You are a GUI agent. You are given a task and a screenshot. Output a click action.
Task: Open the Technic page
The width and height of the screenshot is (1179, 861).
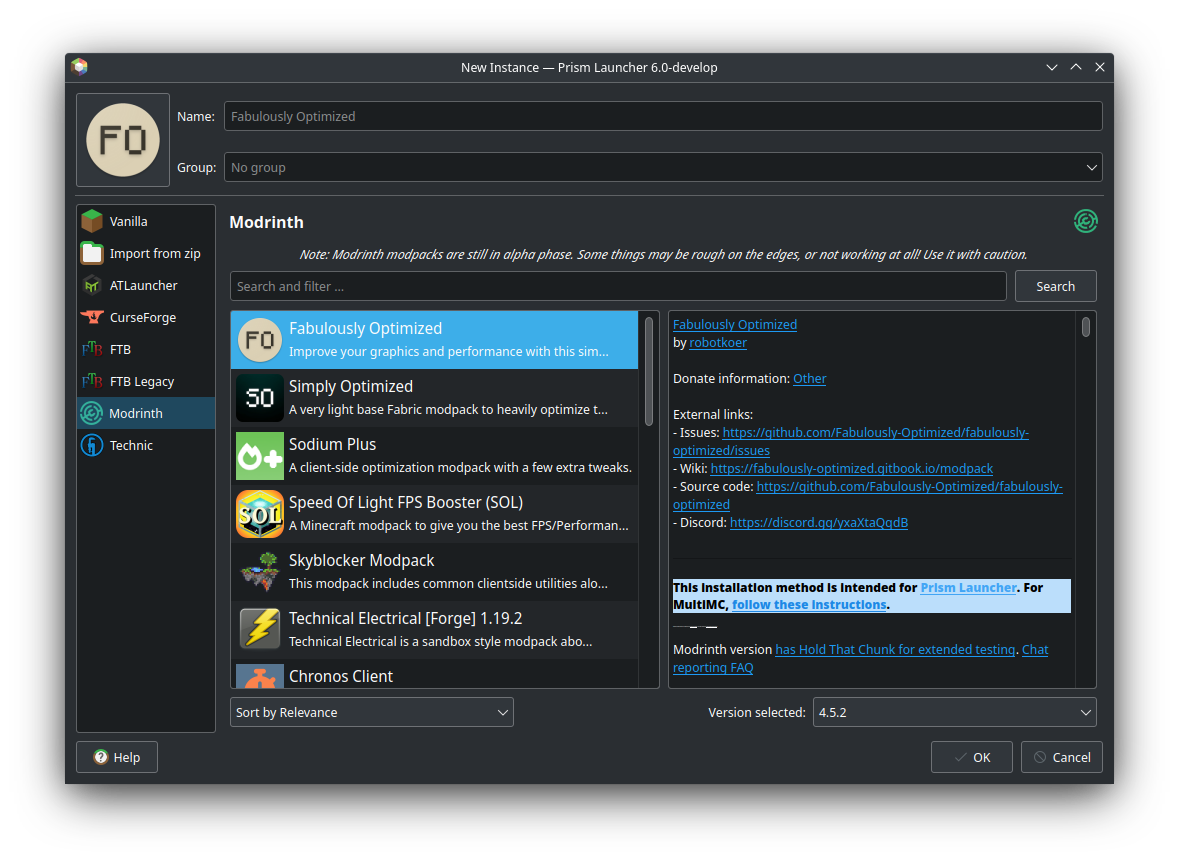(x=146, y=445)
